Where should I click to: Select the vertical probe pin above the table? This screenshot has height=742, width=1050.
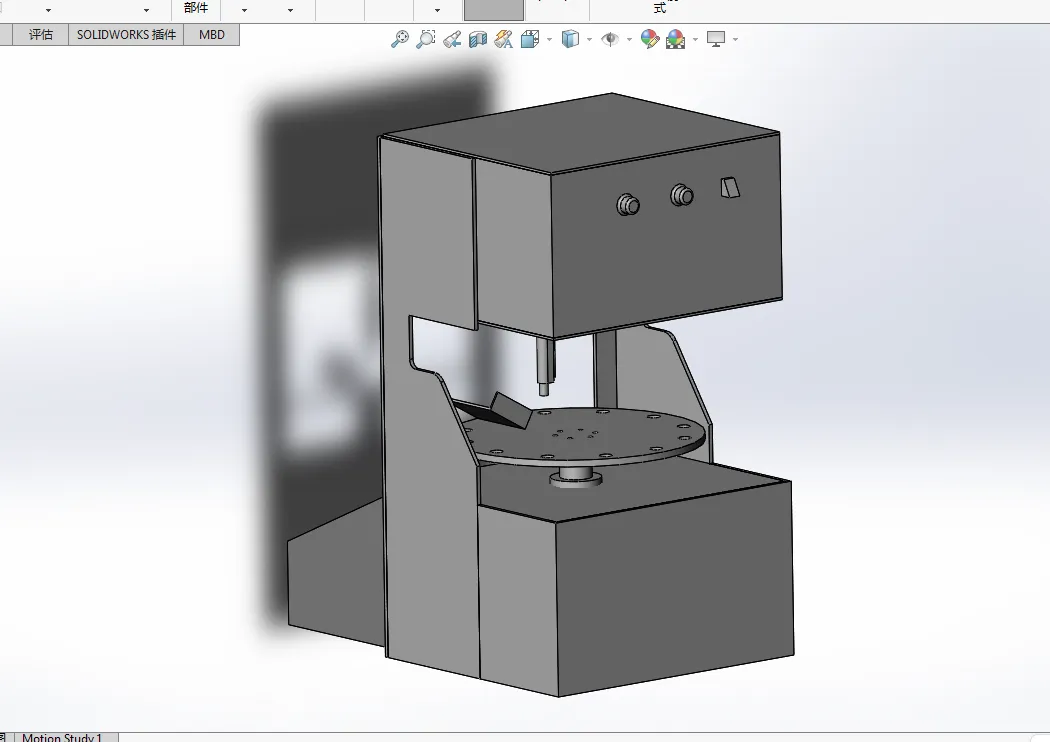click(544, 368)
